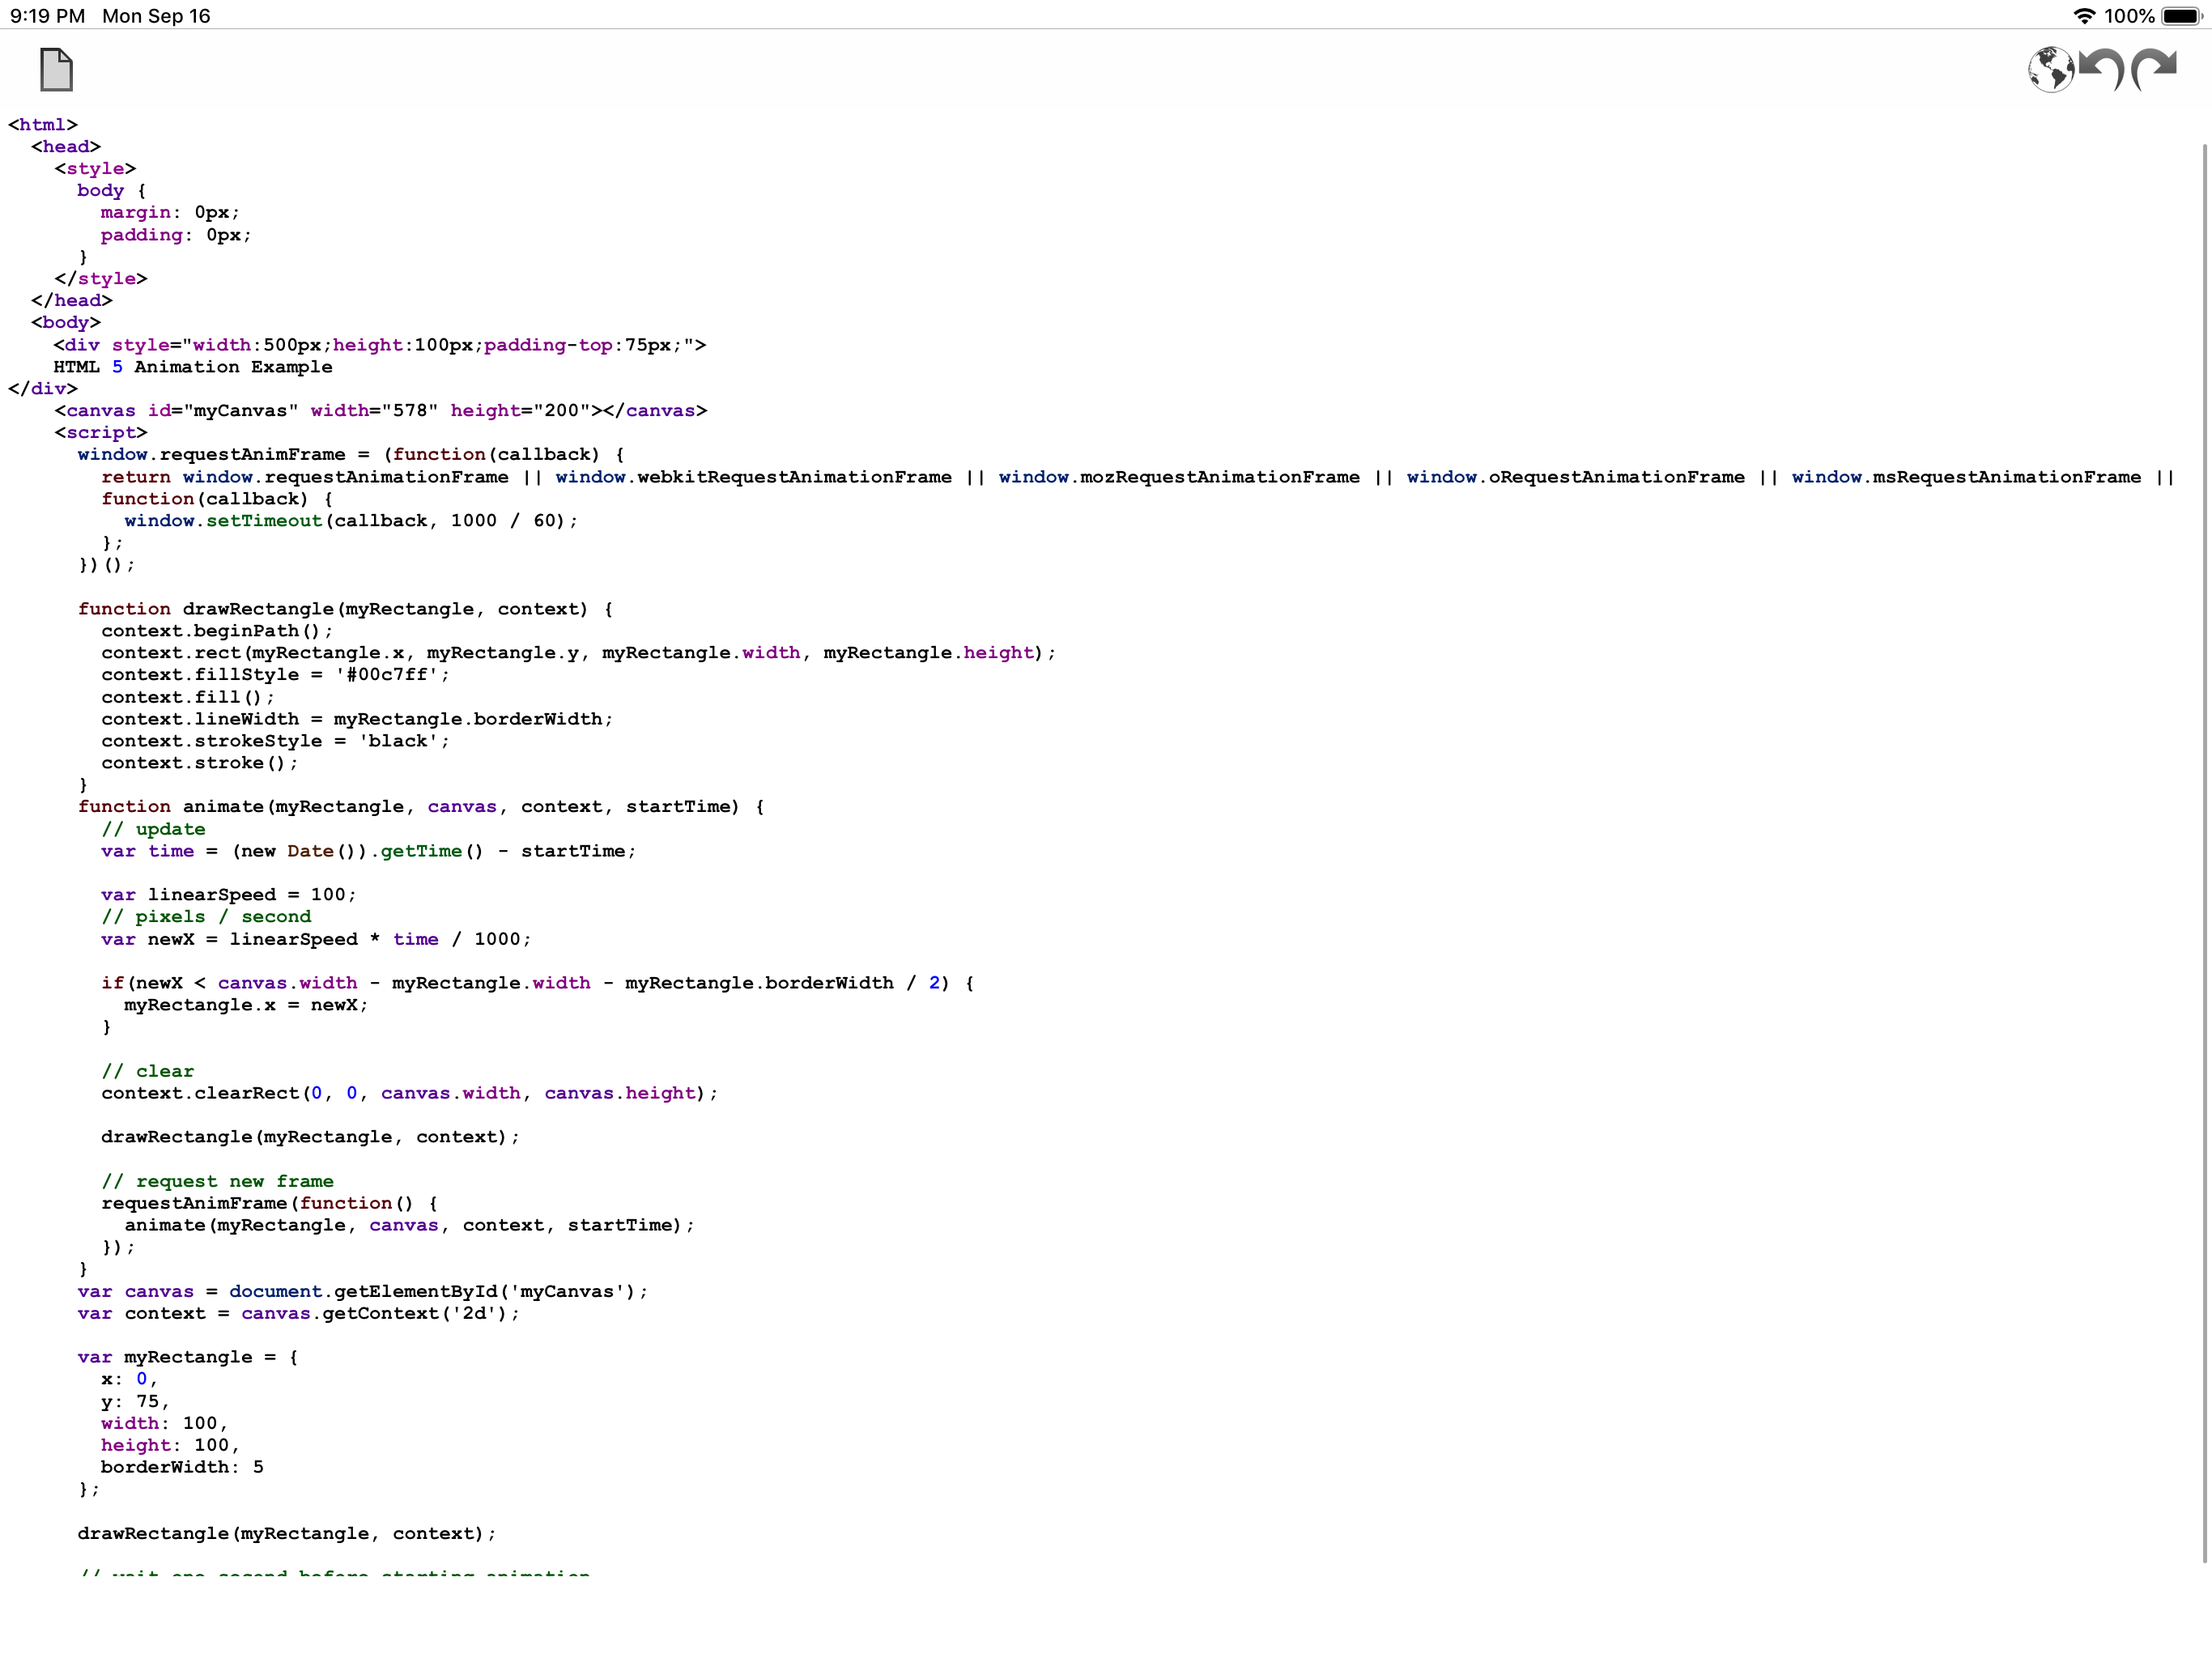Click the '// update' comment
This screenshot has height=1658, width=2212.
coord(154,828)
